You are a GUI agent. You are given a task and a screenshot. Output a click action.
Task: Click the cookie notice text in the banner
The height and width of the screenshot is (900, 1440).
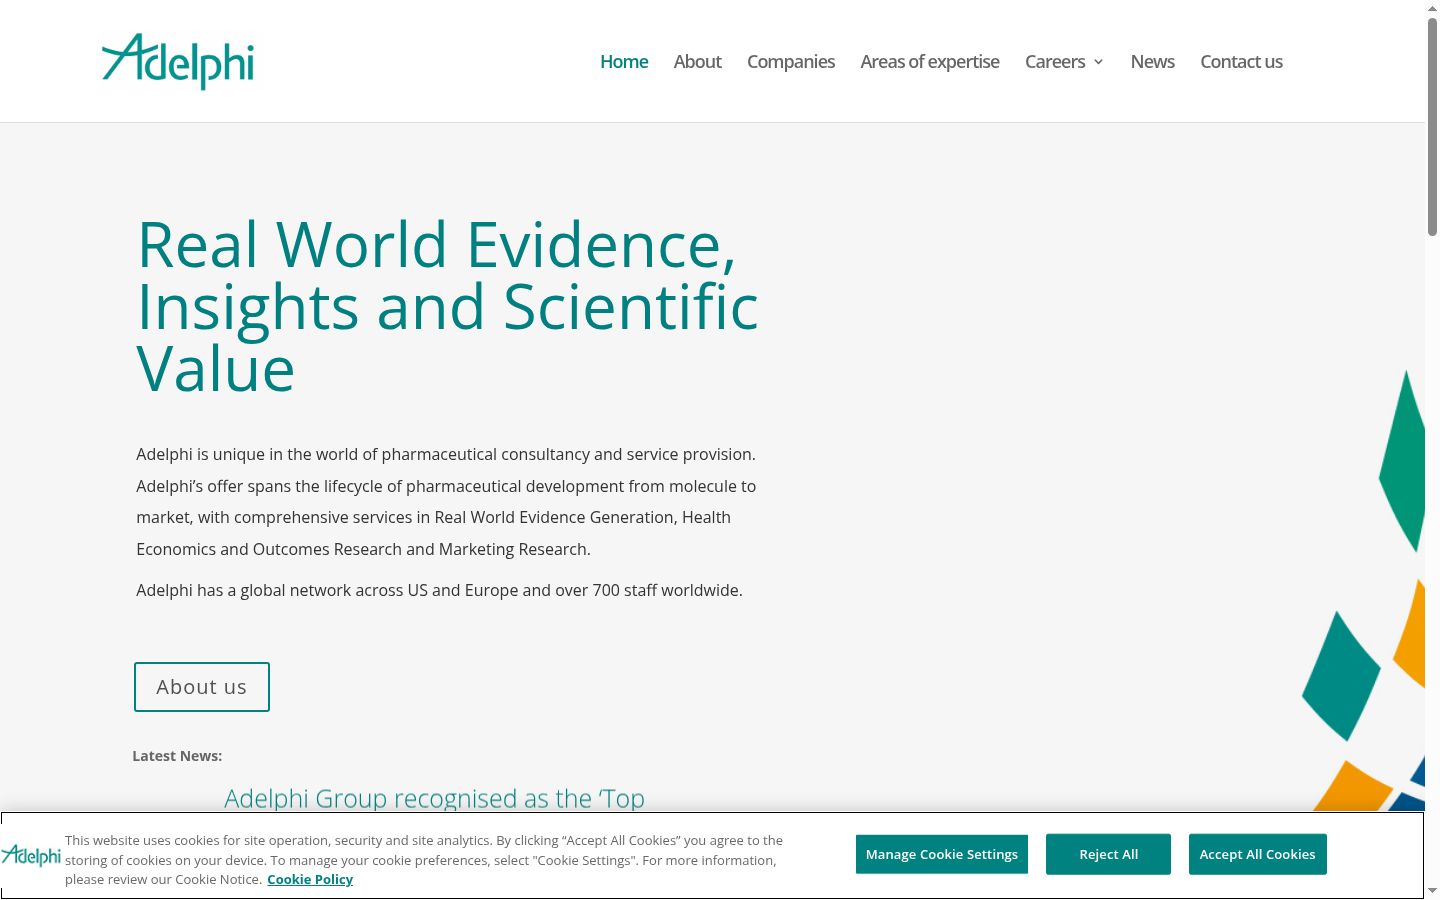424,860
